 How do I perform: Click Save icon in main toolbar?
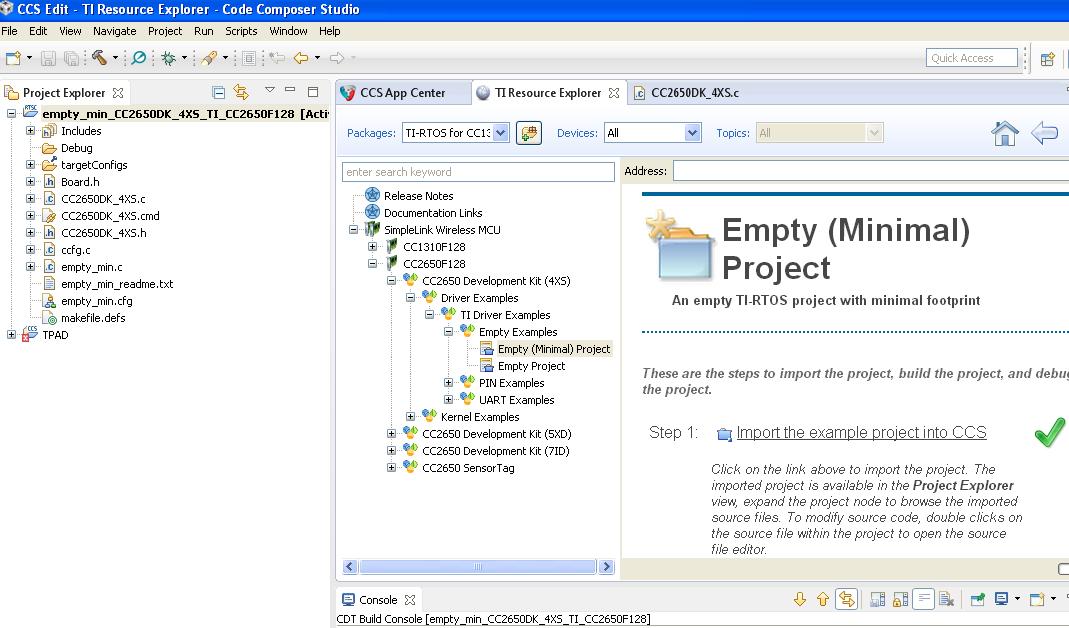click(x=48, y=59)
